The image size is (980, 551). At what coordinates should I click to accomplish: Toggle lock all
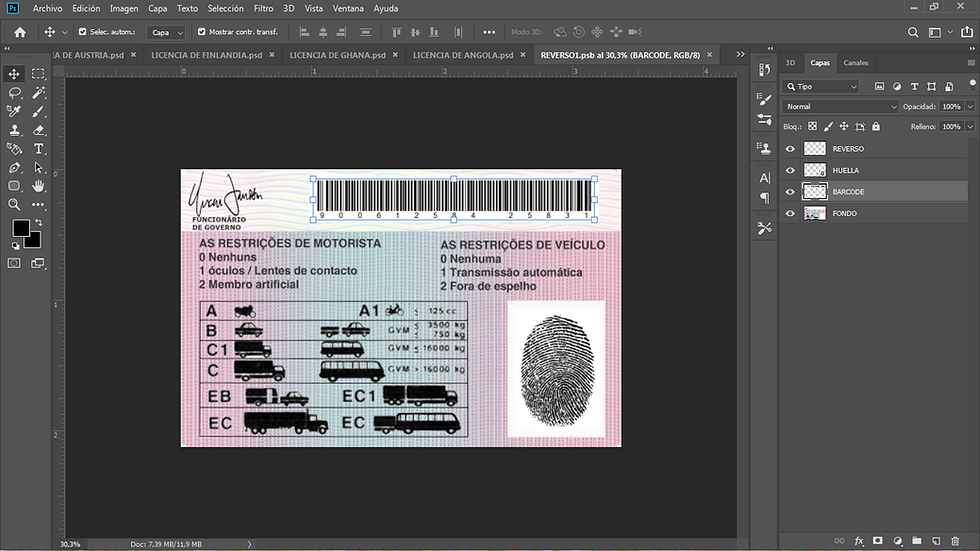click(x=876, y=126)
